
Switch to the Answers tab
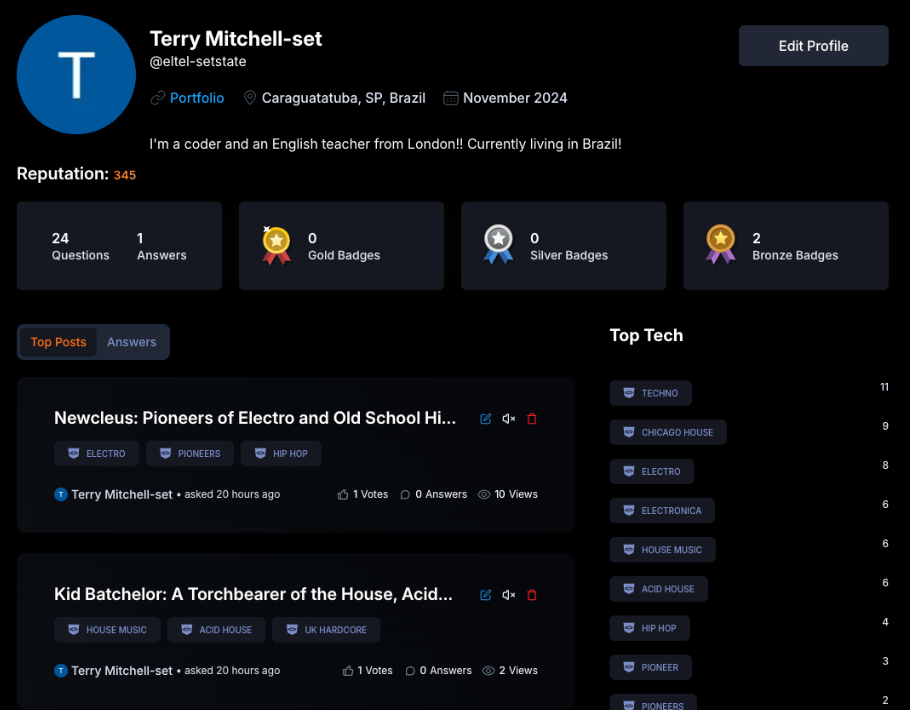pyautogui.click(x=132, y=342)
